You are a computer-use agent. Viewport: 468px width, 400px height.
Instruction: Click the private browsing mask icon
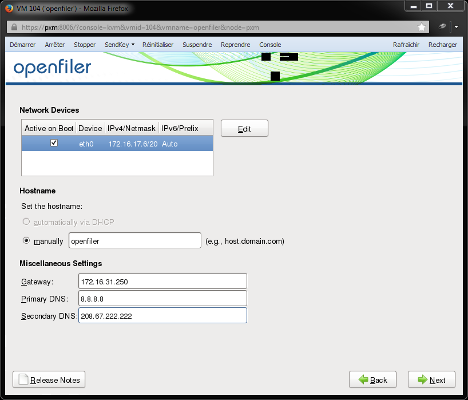[442, 27]
